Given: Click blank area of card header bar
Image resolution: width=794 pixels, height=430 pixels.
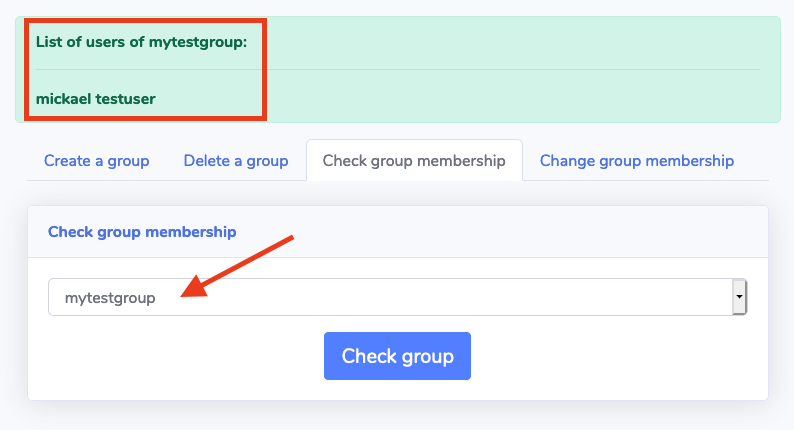Looking at the screenshot, I should [x=500, y=232].
